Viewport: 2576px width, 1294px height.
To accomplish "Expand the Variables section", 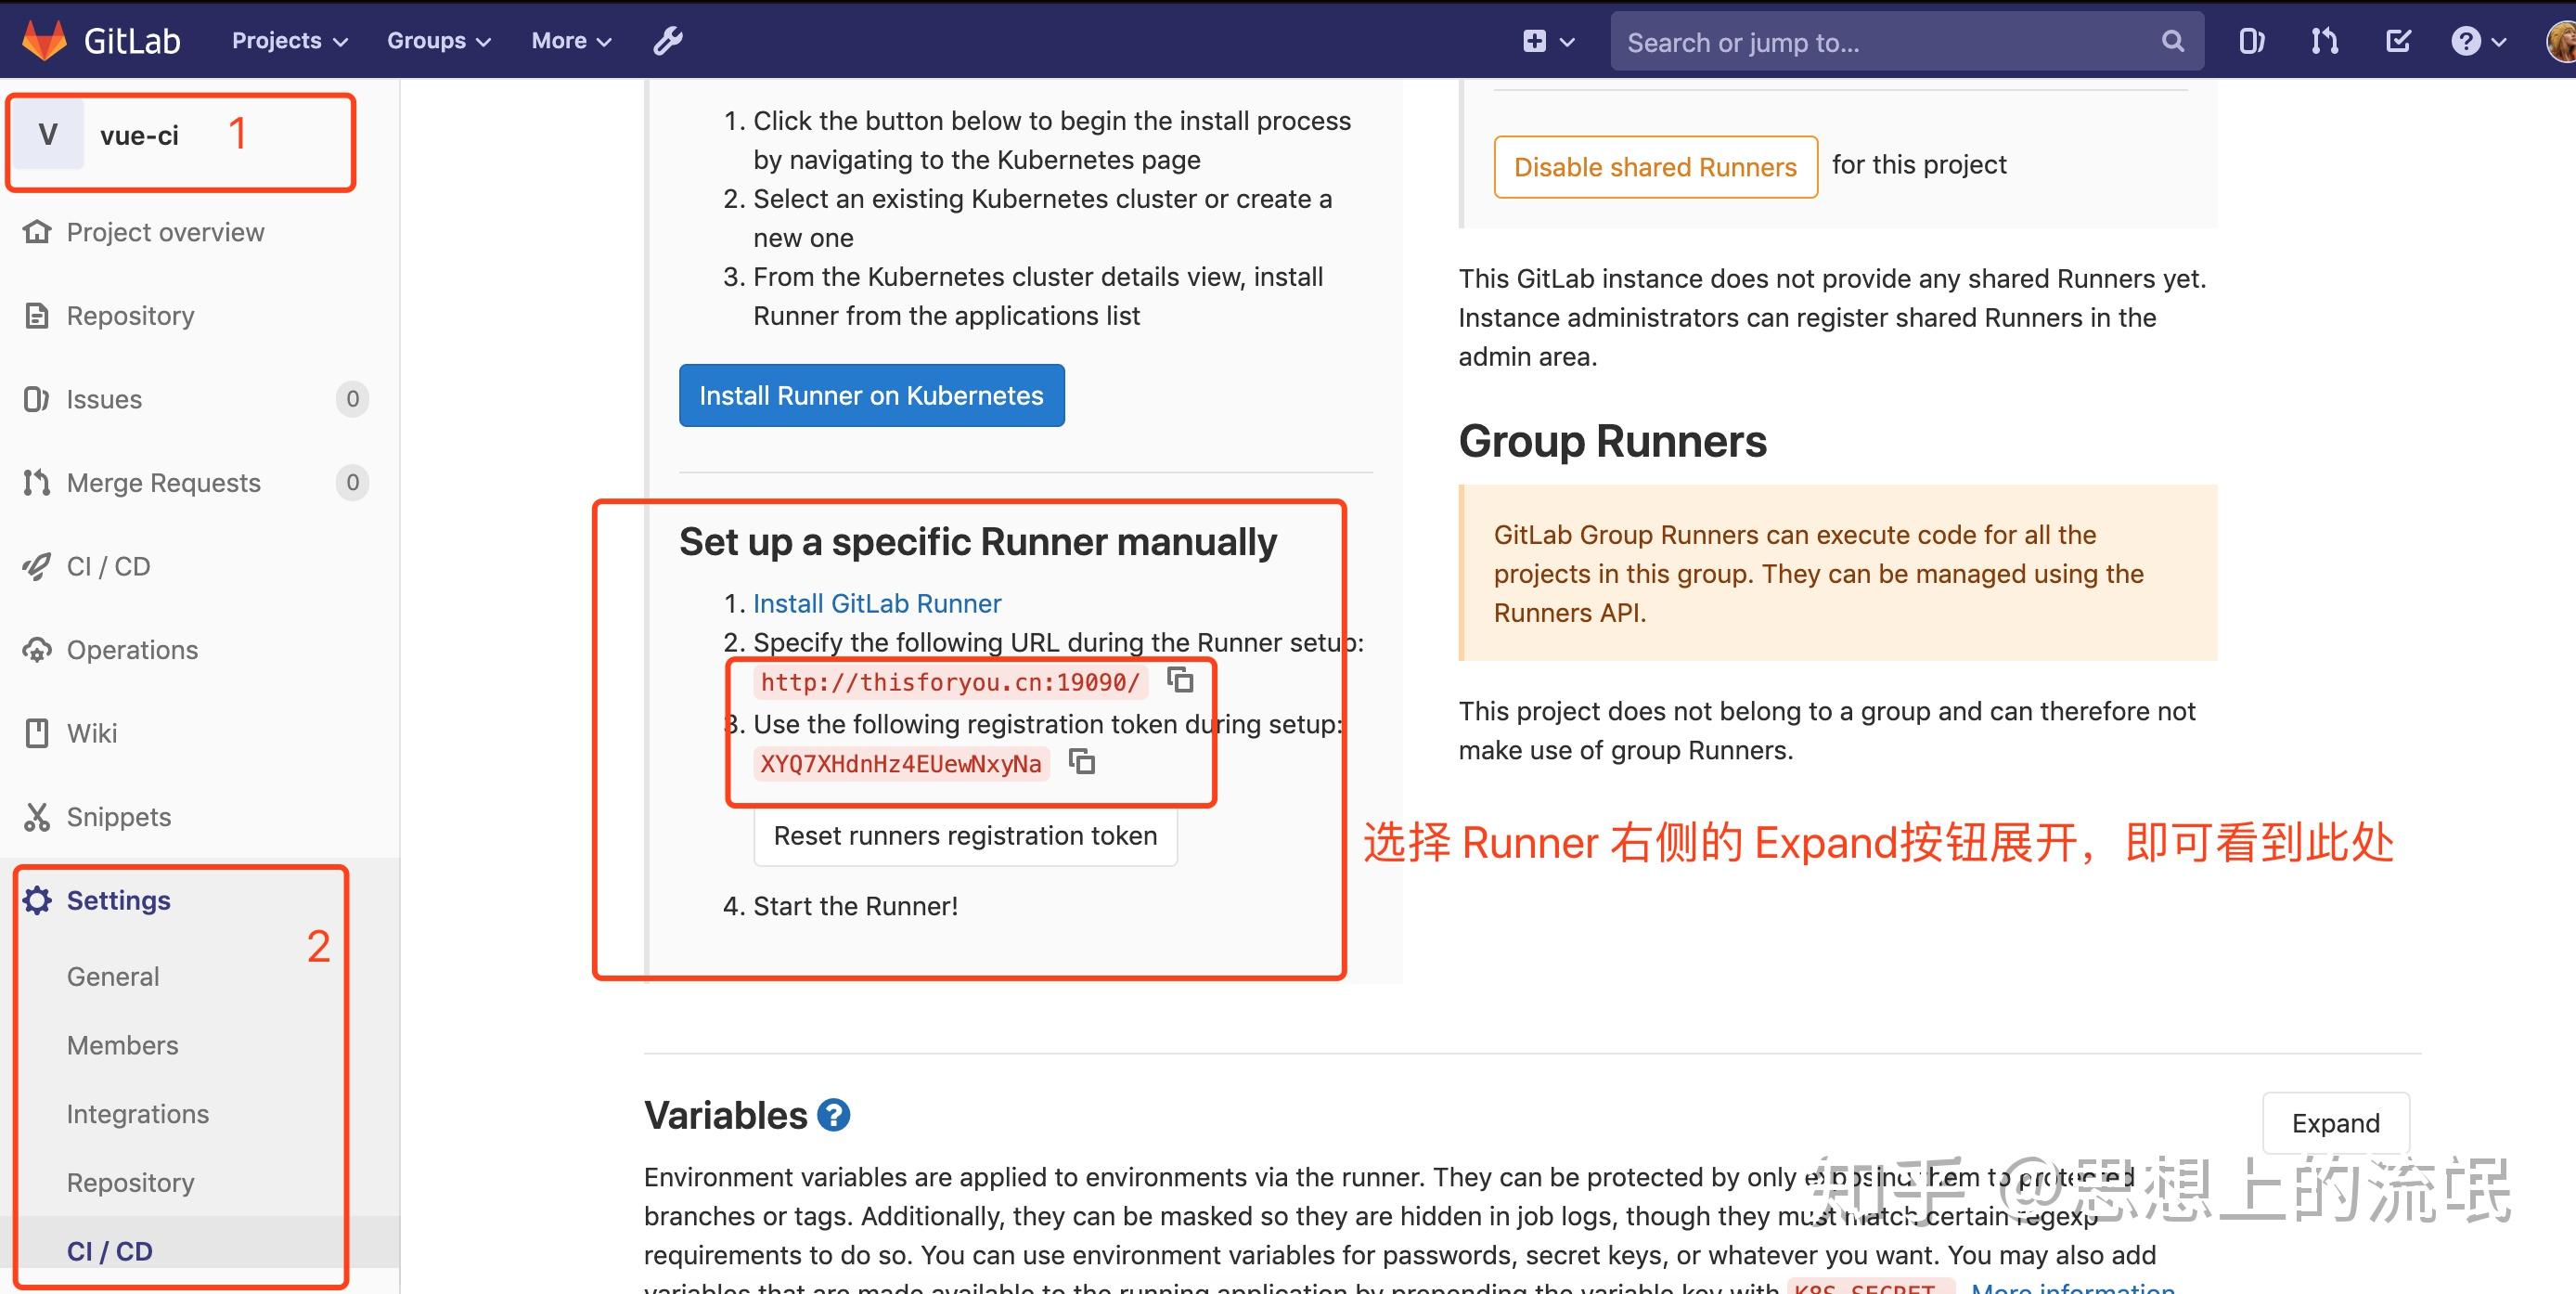I will pos(2336,1123).
